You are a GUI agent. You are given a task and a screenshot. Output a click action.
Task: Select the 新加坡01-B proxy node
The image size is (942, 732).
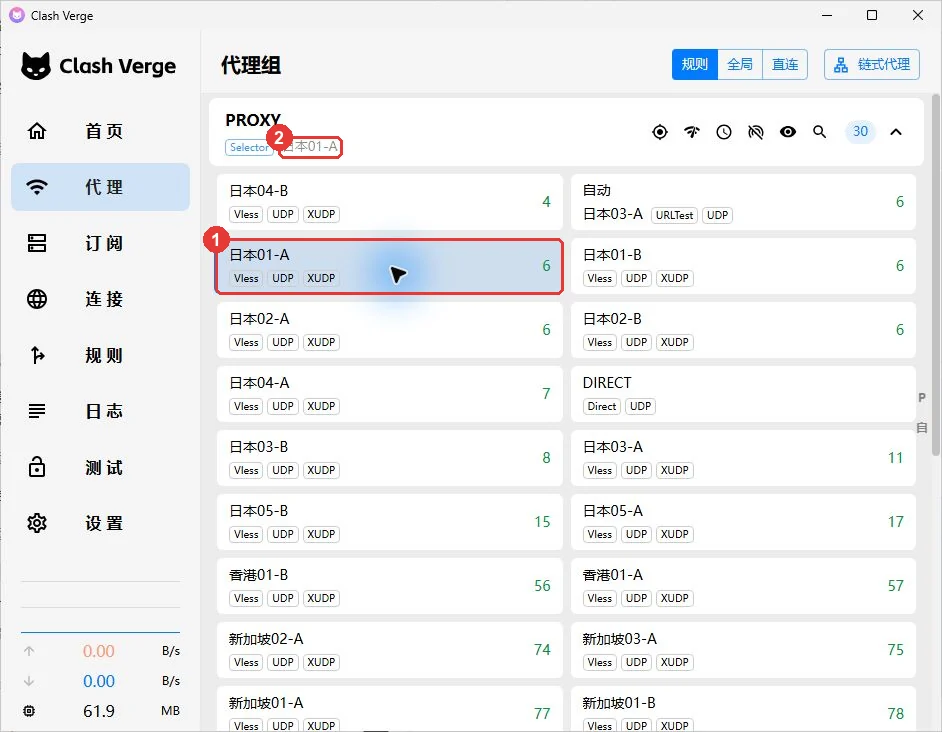(x=743, y=709)
